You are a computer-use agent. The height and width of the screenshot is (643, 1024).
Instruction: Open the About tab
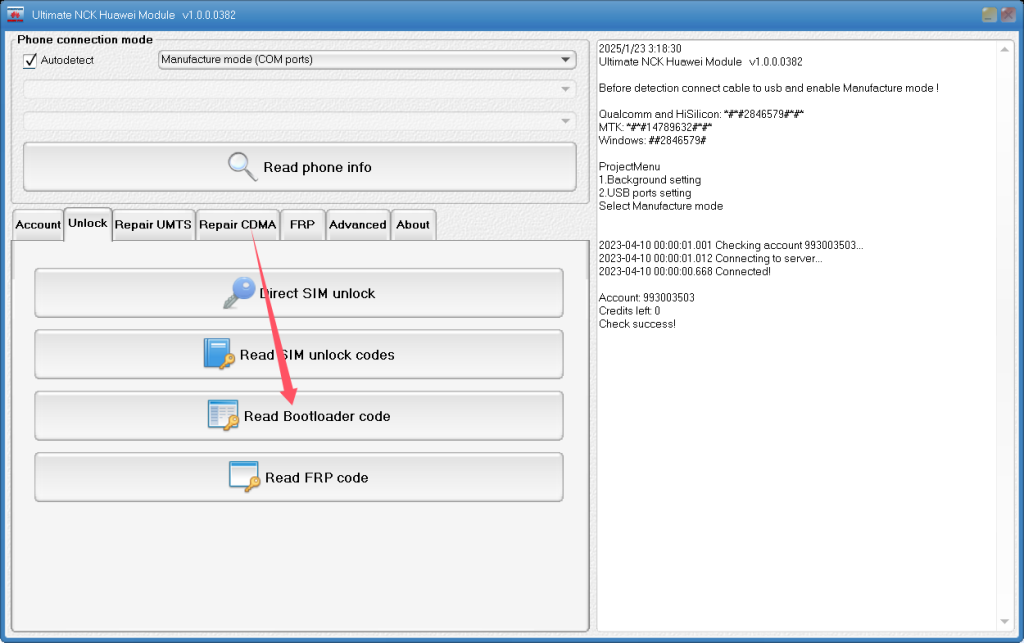pos(413,225)
